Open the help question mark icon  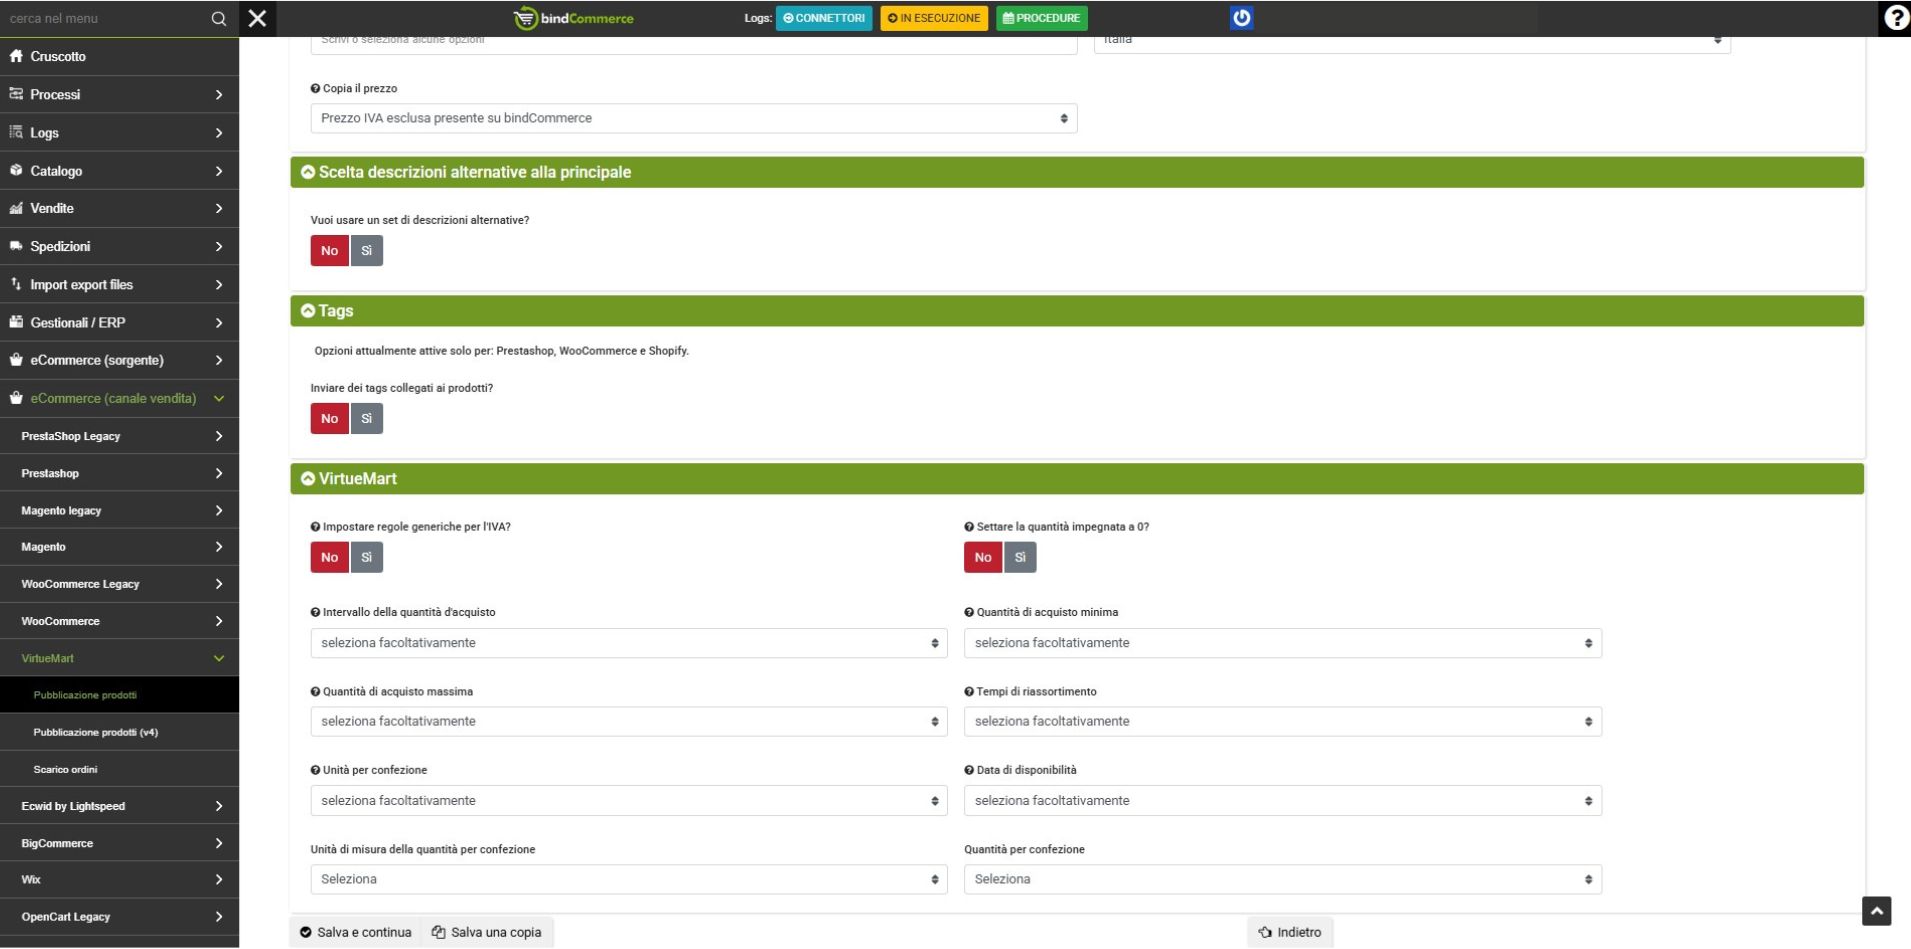click(1895, 19)
